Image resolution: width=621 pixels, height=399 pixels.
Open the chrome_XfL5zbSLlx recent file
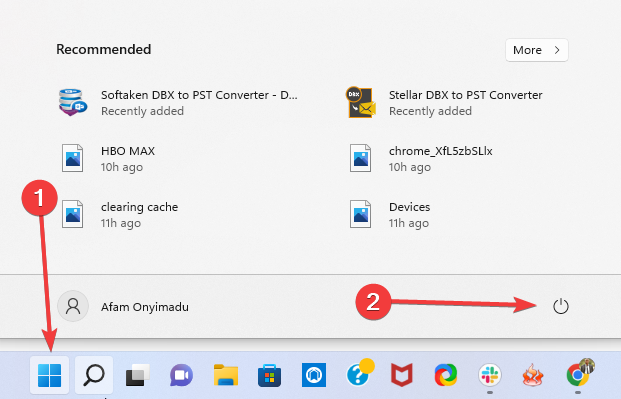tap(421, 158)
